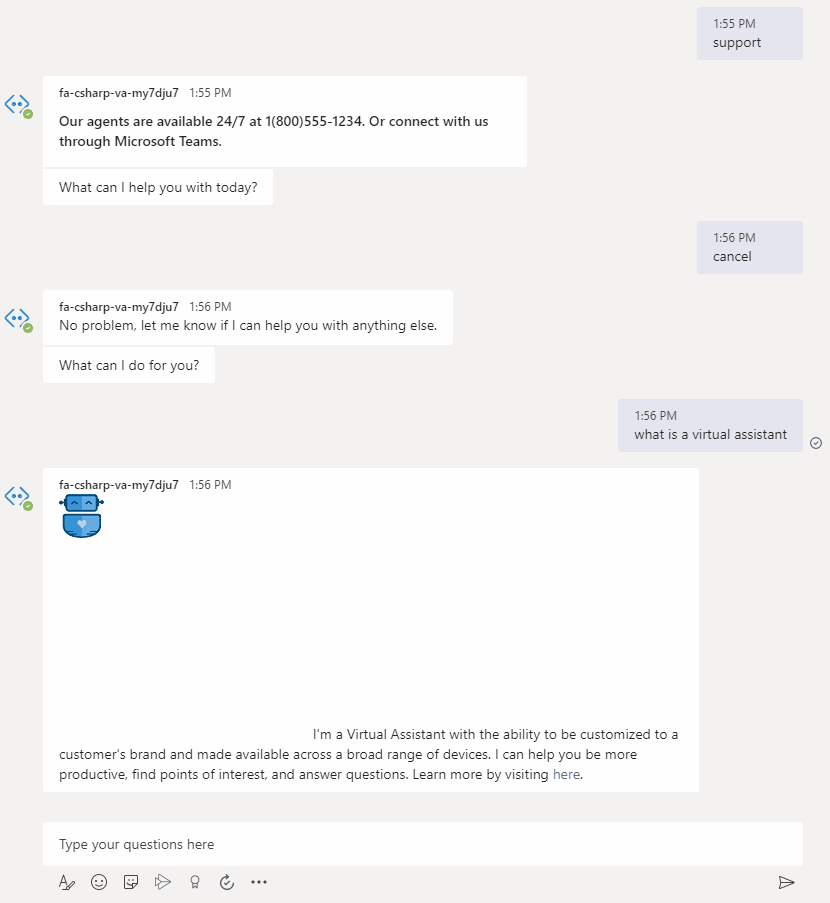Send praise using the badge icon
Viewport: 830px width, 903px height.
[195, 882]
